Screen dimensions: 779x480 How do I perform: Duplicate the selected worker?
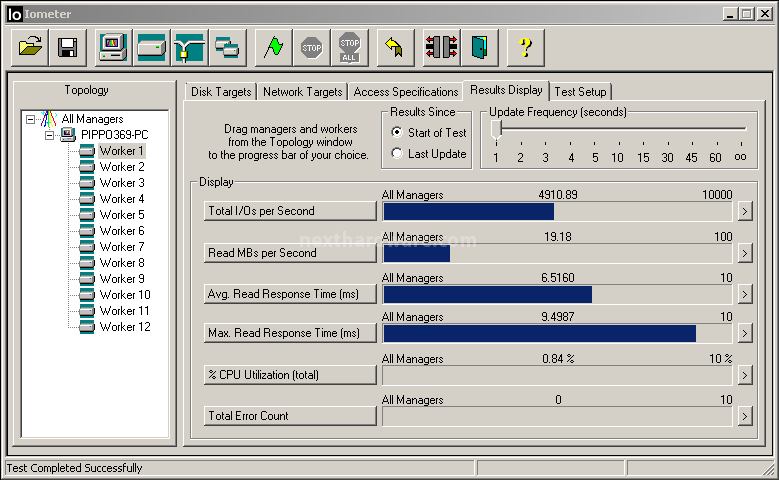pyautogui.click(x=228, y=48)
